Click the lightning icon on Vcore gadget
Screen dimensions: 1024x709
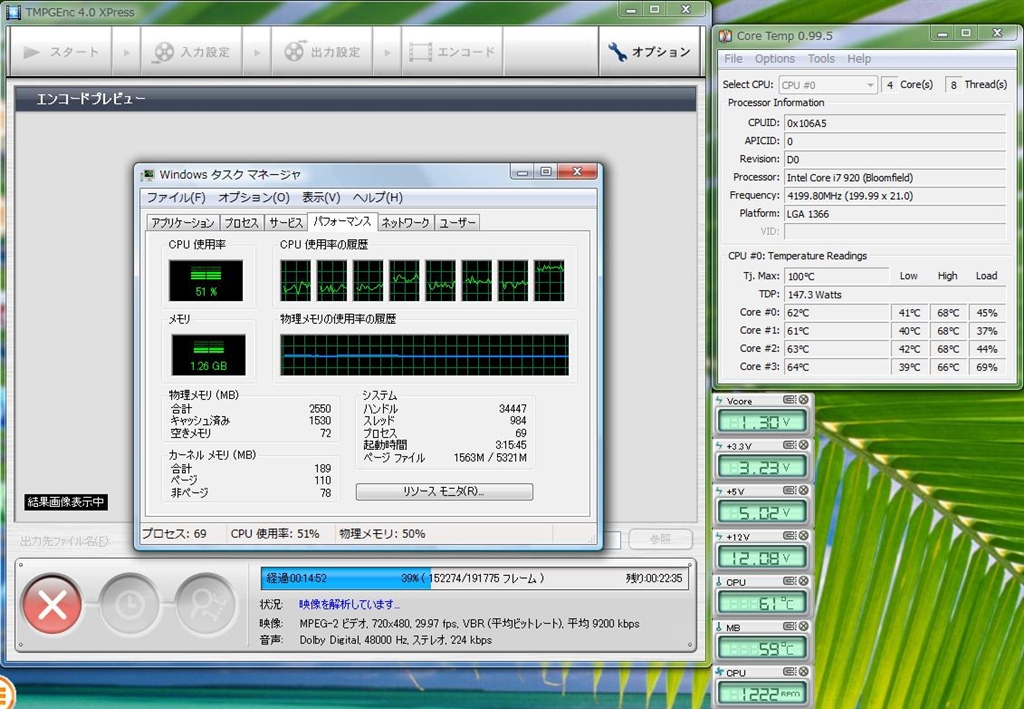click(719, 400)
